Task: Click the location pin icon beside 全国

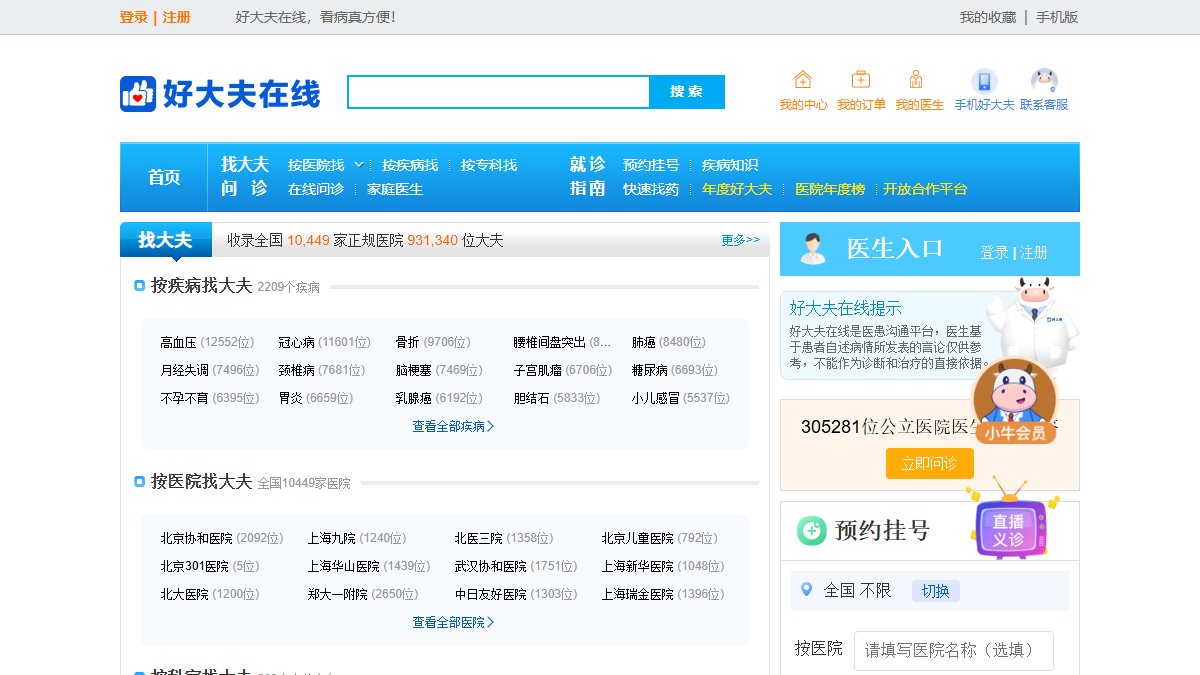Action: 807,590
